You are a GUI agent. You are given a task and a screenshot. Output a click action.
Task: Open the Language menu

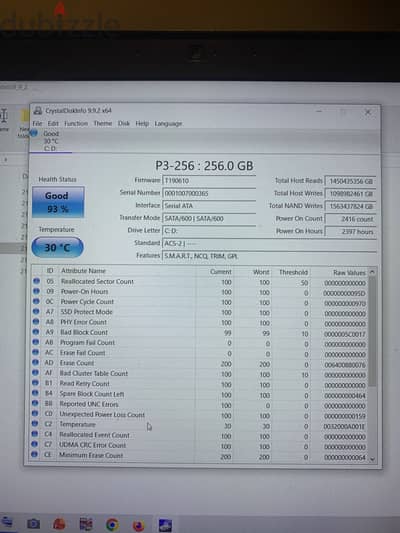168,124
